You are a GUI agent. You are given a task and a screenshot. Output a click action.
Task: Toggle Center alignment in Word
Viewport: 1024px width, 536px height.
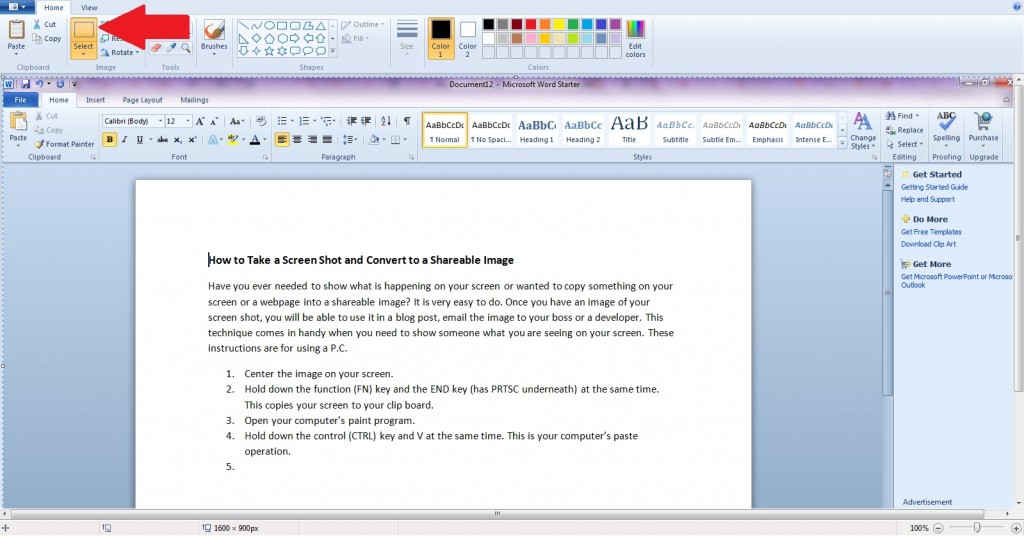(x=297, y=139)
